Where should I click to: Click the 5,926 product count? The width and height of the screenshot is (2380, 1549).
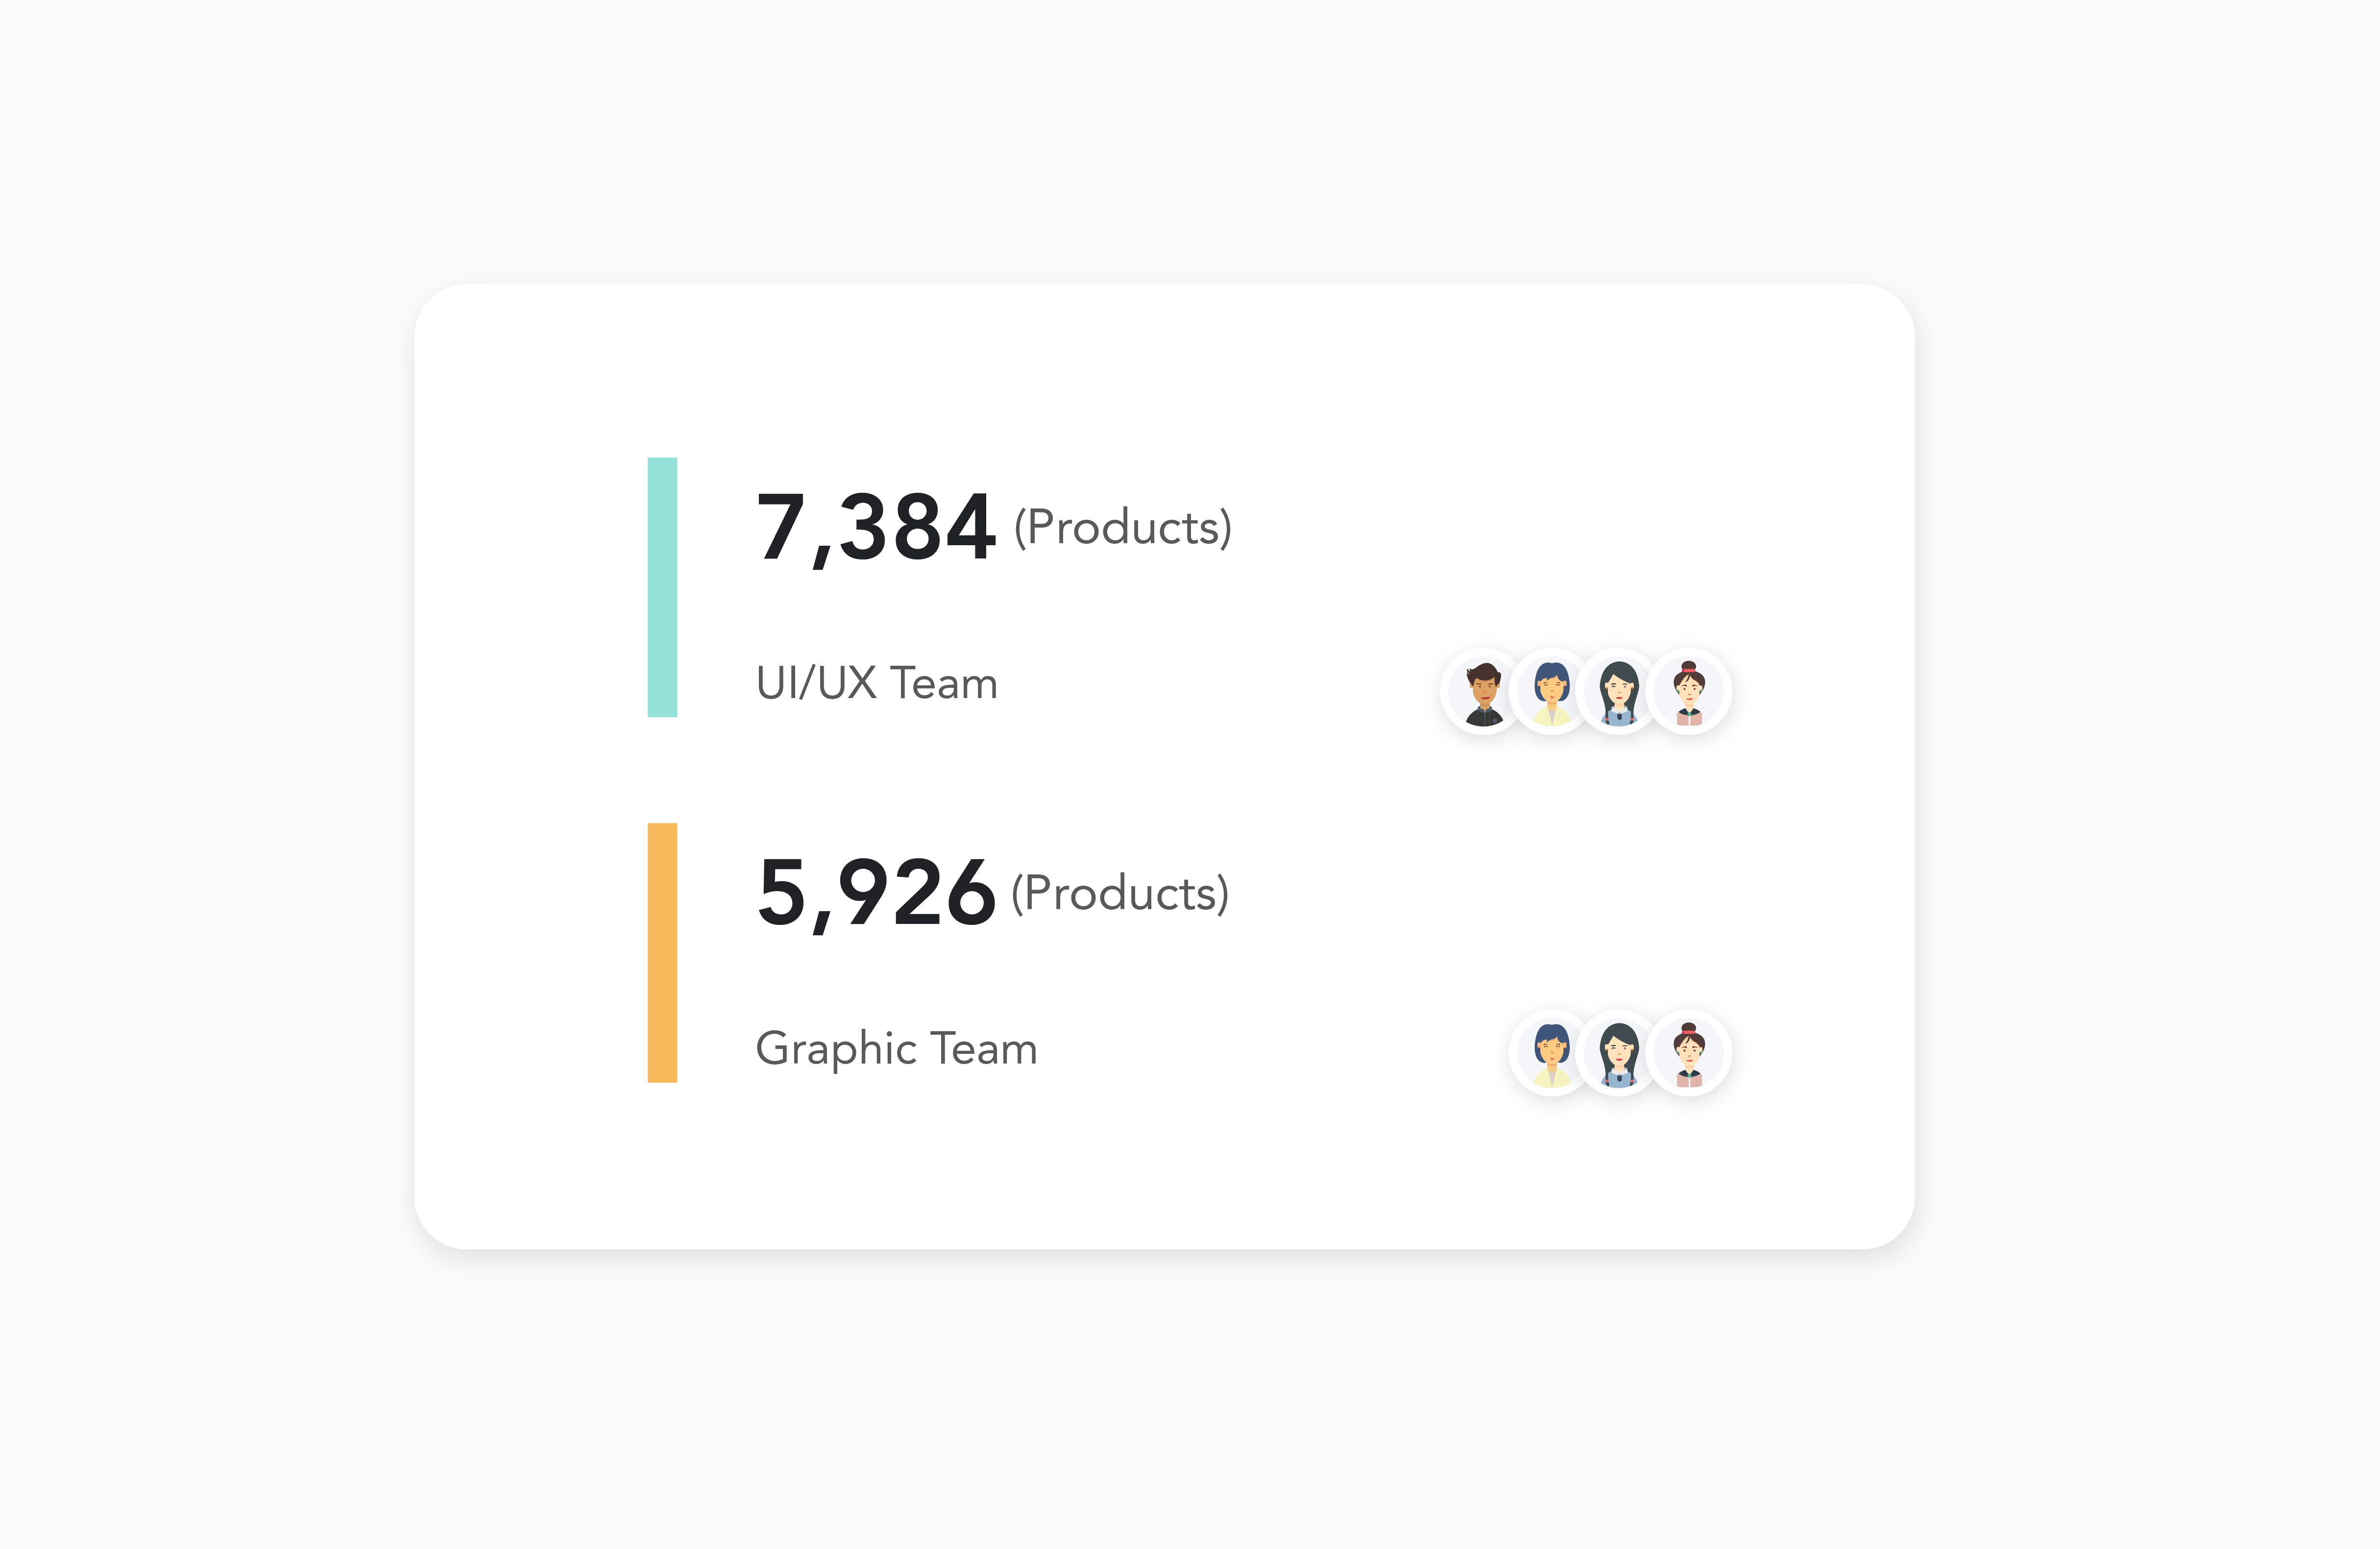tap(875, 892)
